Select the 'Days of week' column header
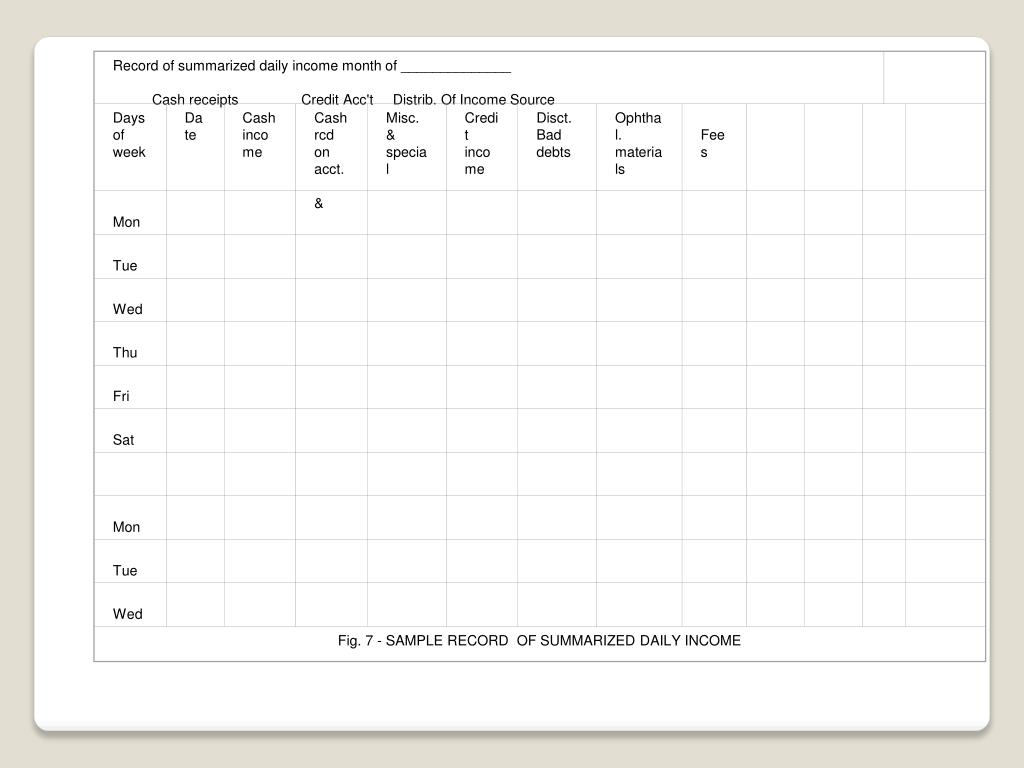Image resolution: width=1024 pixels, height=768 pixels. pos(129,135)
